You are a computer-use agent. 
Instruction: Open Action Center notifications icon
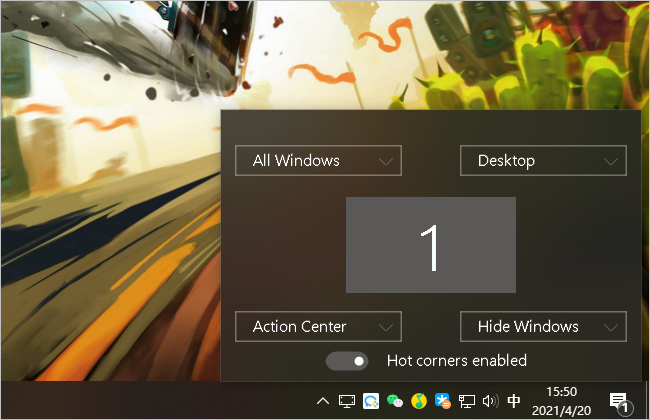click(x=620, y=402)
